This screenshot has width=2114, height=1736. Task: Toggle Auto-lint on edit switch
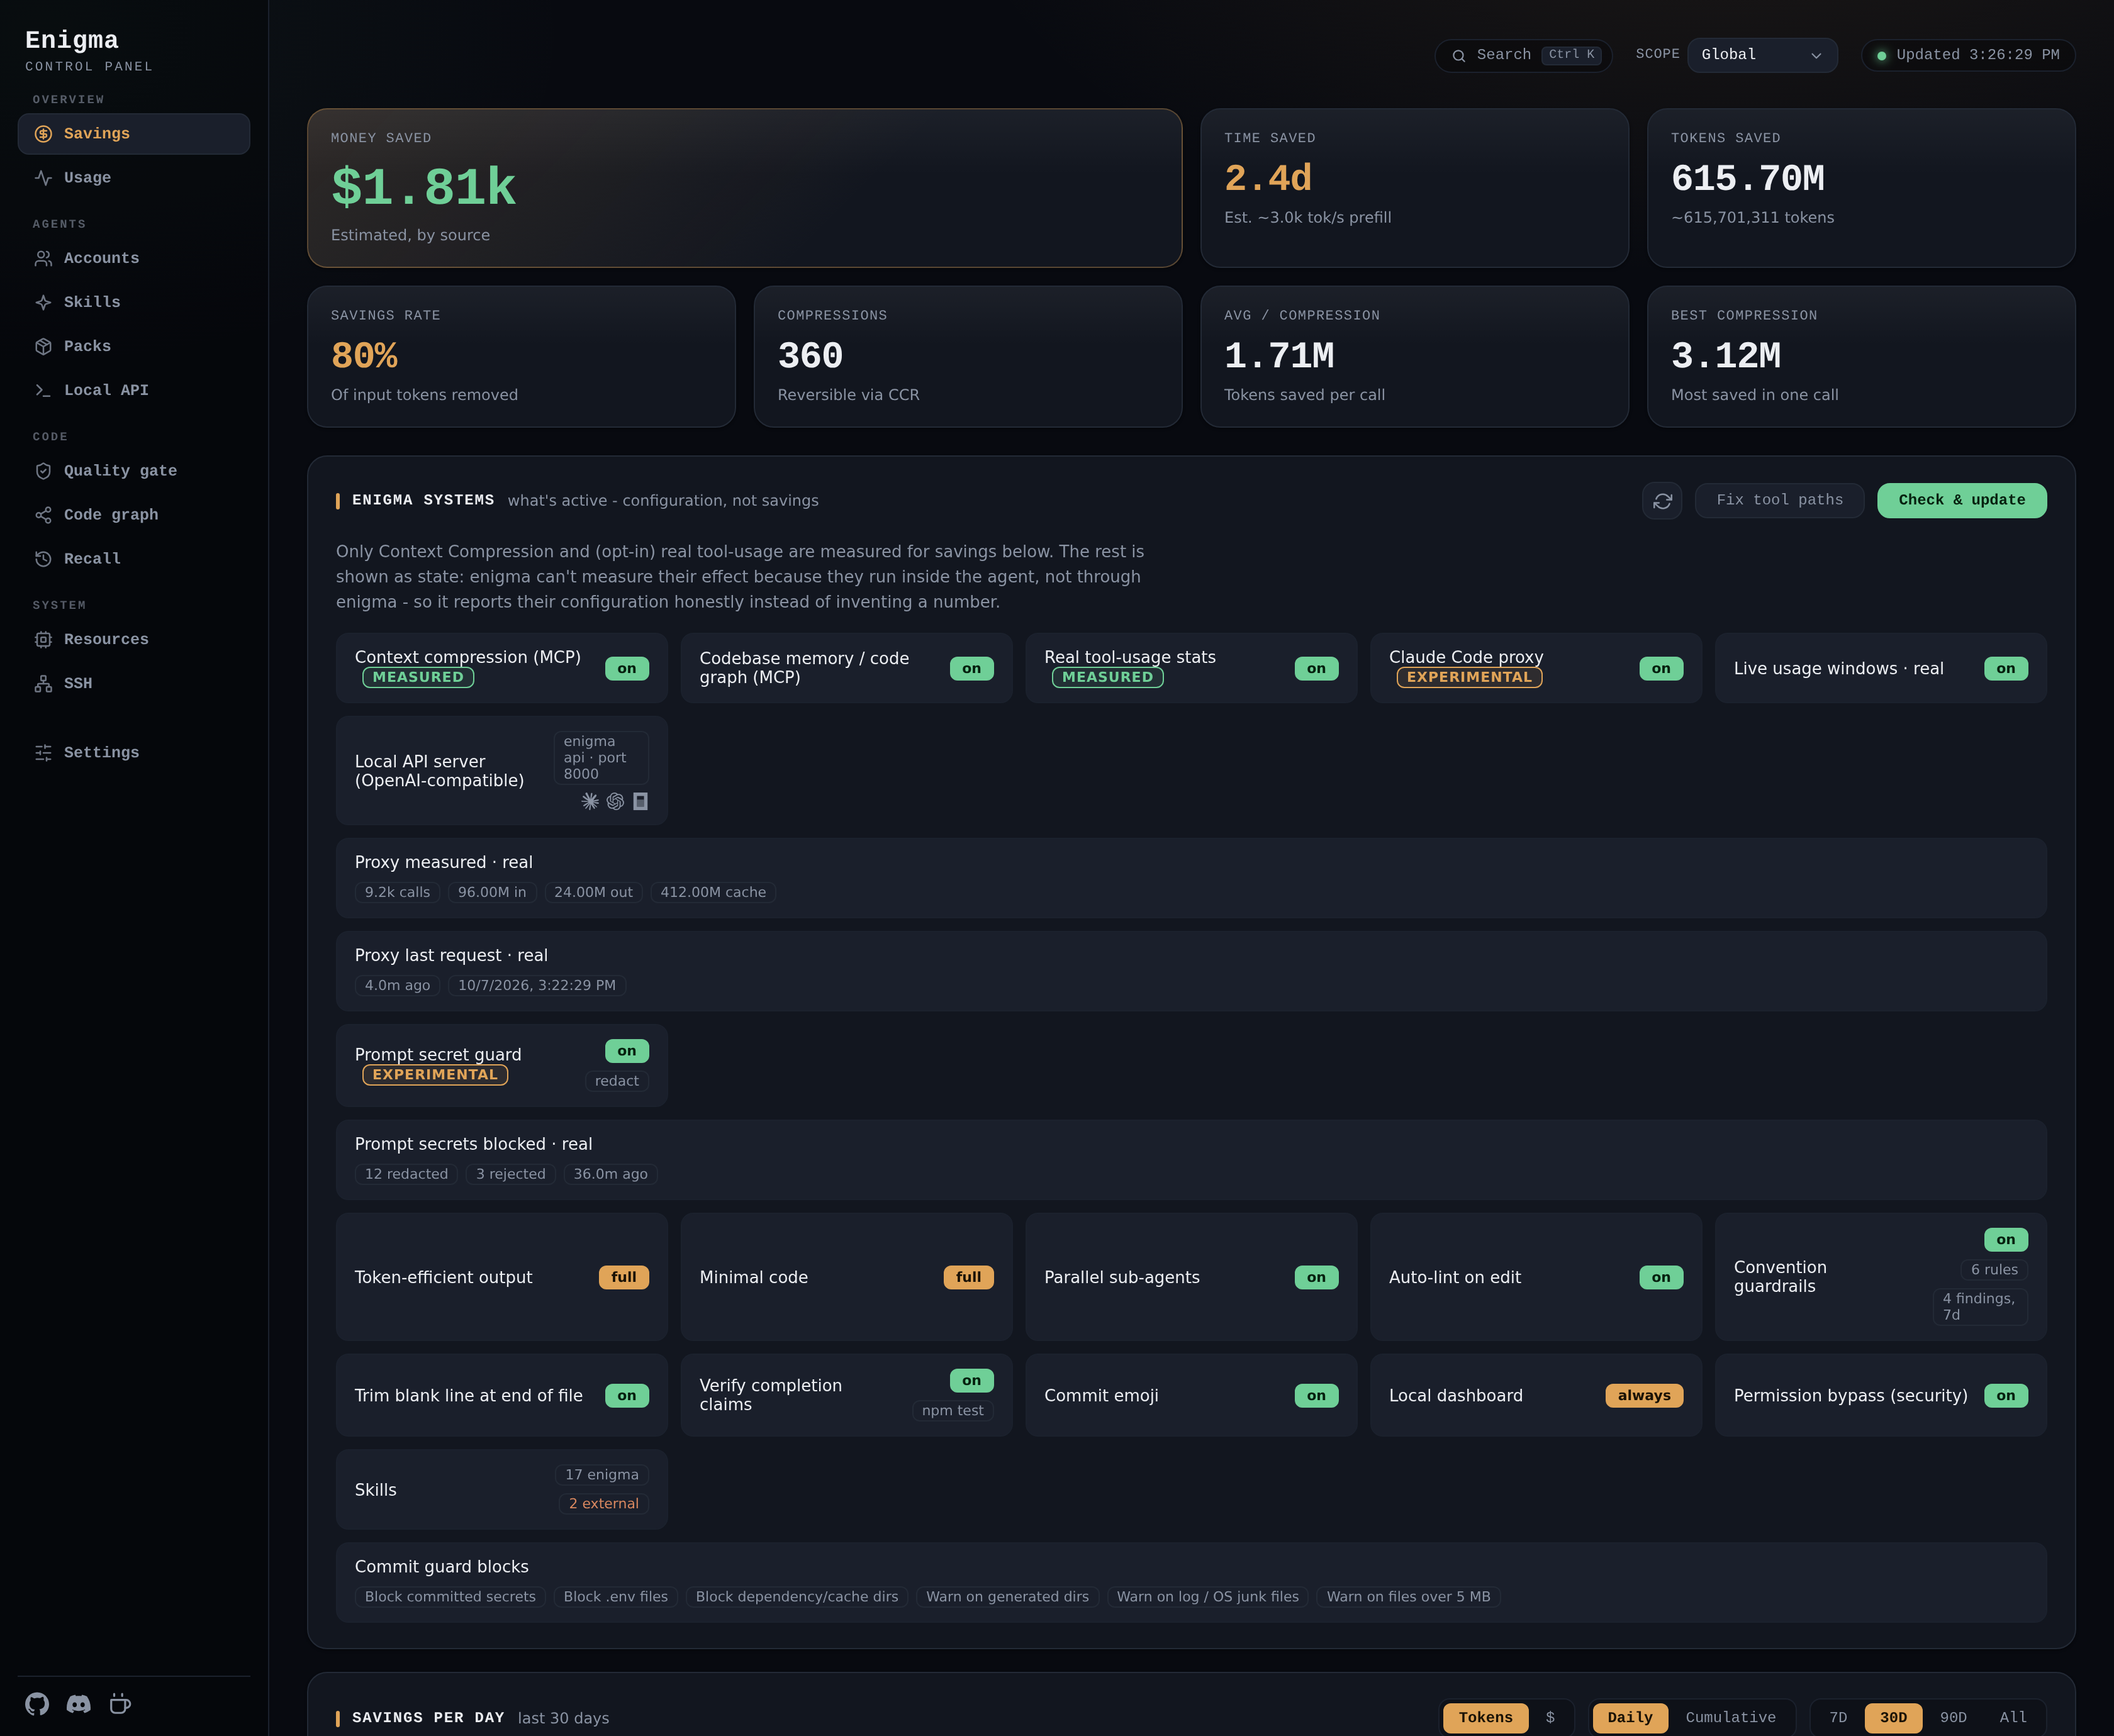click(1661, 1277)
